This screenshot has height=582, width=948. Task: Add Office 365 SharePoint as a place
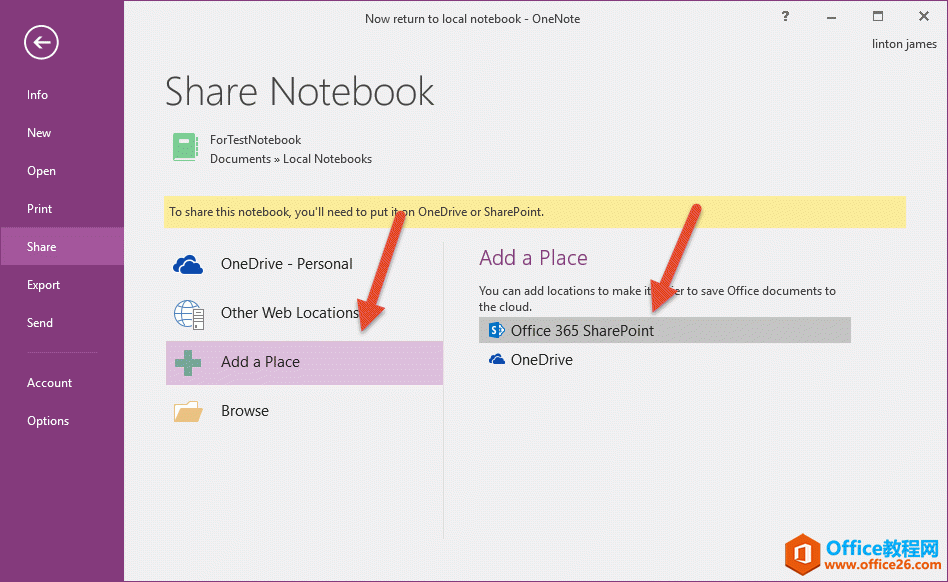pyautogui.click(x=664, y=331)
